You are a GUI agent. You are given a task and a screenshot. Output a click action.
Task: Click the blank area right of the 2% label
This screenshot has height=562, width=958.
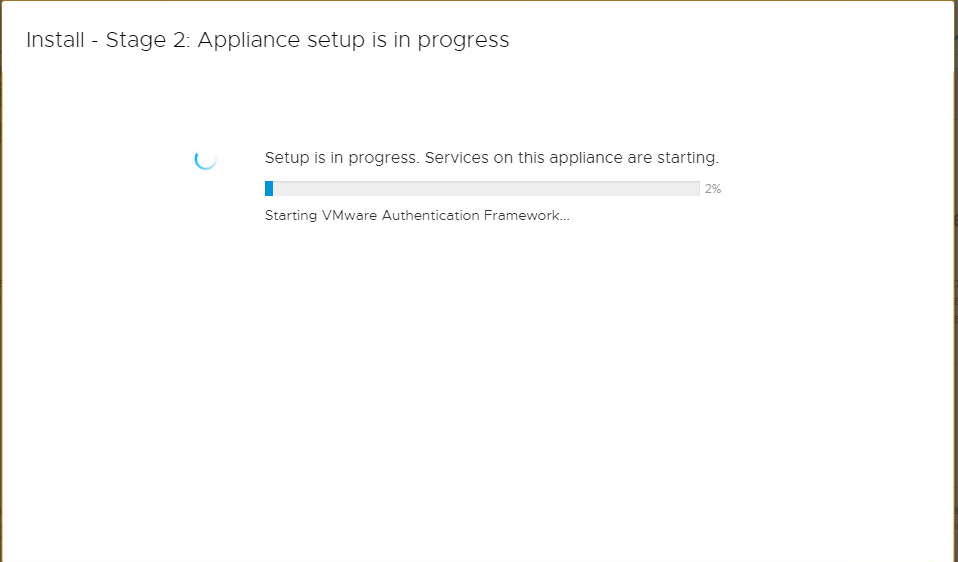click(830, 189)
